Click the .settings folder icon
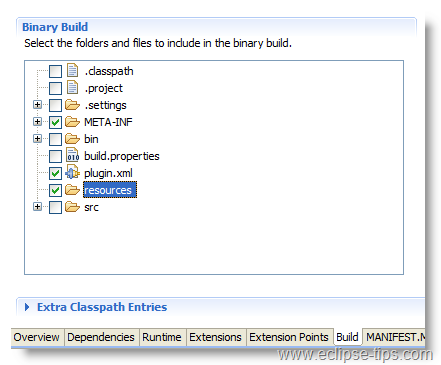 (72, 105)
